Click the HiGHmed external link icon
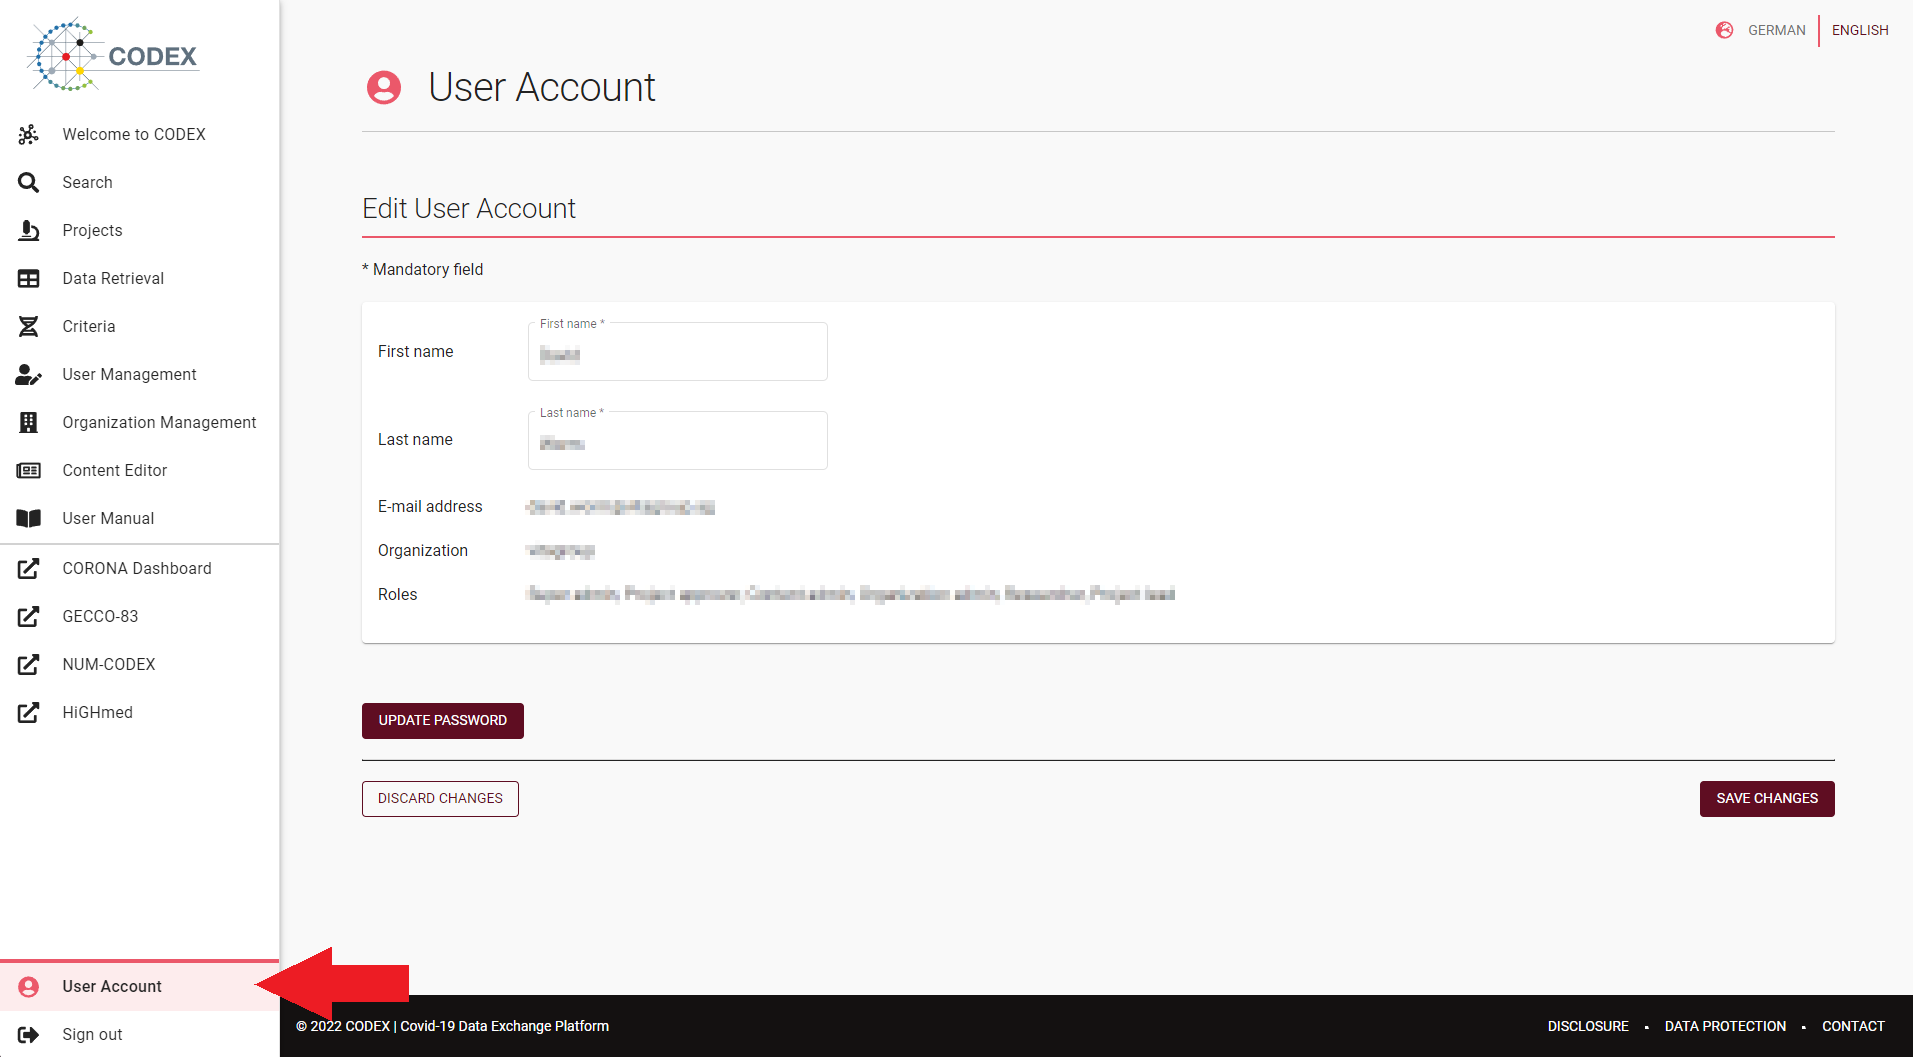This screenshot has height=1057, width=1913. (x=28, y=712)
